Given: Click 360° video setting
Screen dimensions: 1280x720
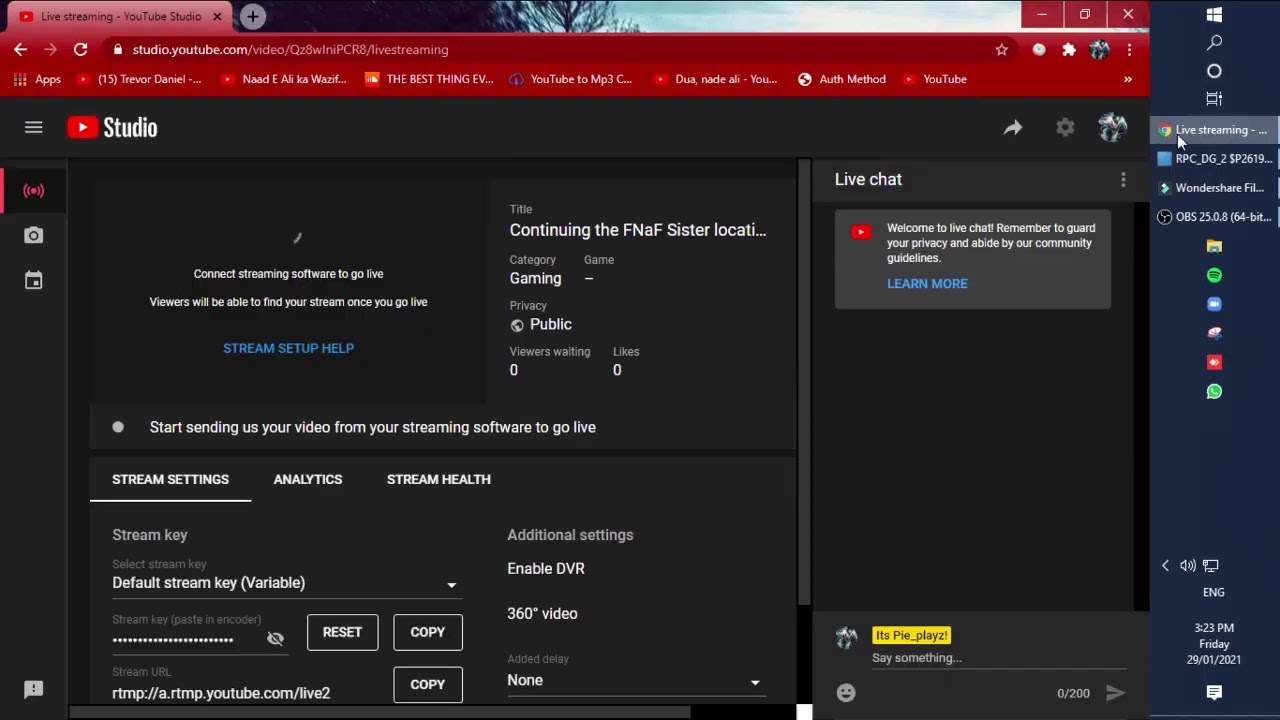Looking at the screenshot, I should click(x=542, y=613).
